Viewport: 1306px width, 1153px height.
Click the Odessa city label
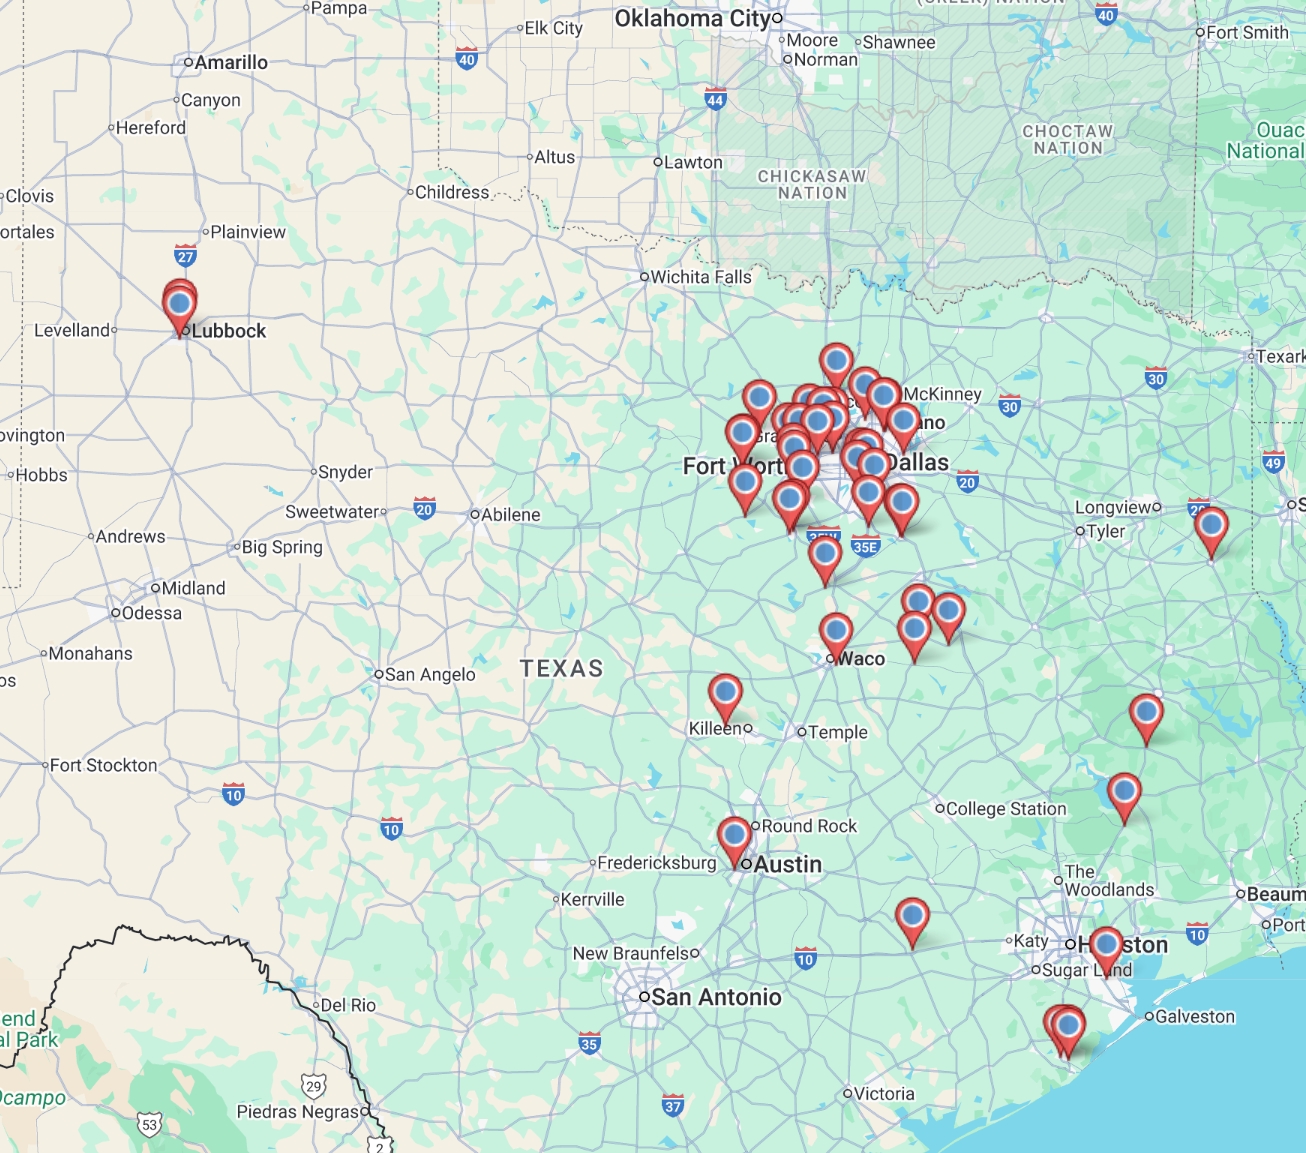coord(152,613)
